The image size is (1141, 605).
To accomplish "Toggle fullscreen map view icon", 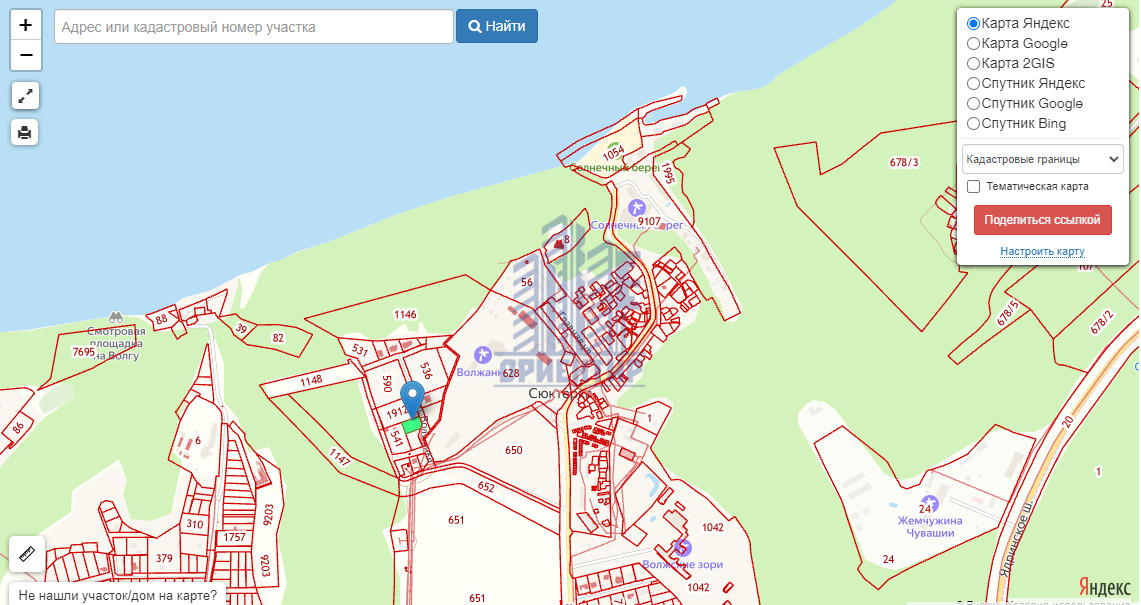I will (x=25, y=95).
